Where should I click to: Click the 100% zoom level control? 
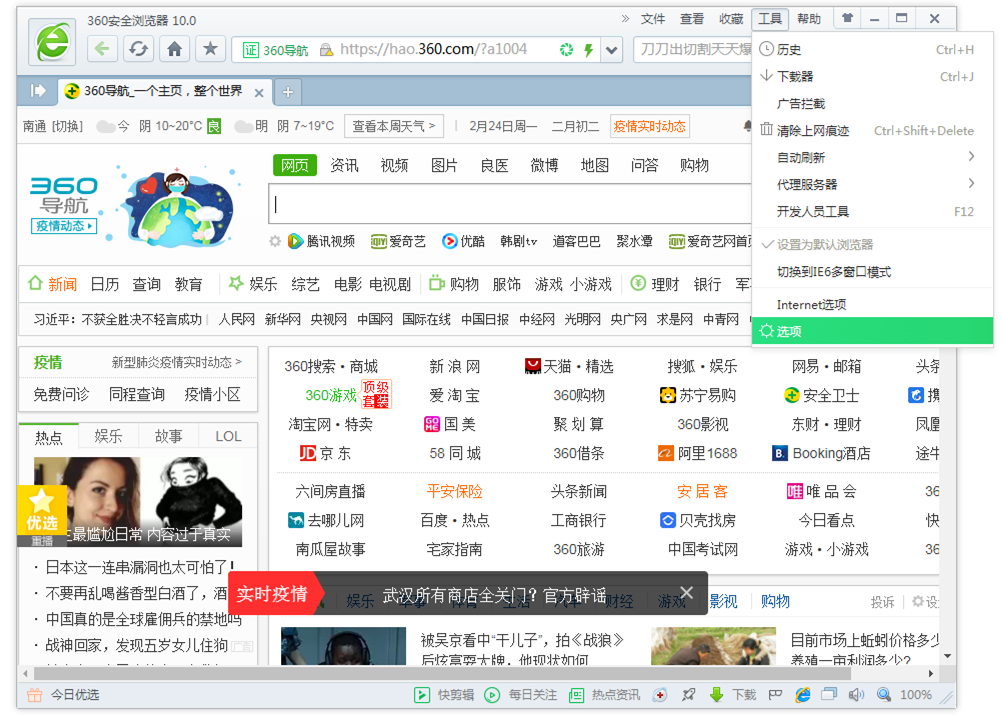[916, 695]
